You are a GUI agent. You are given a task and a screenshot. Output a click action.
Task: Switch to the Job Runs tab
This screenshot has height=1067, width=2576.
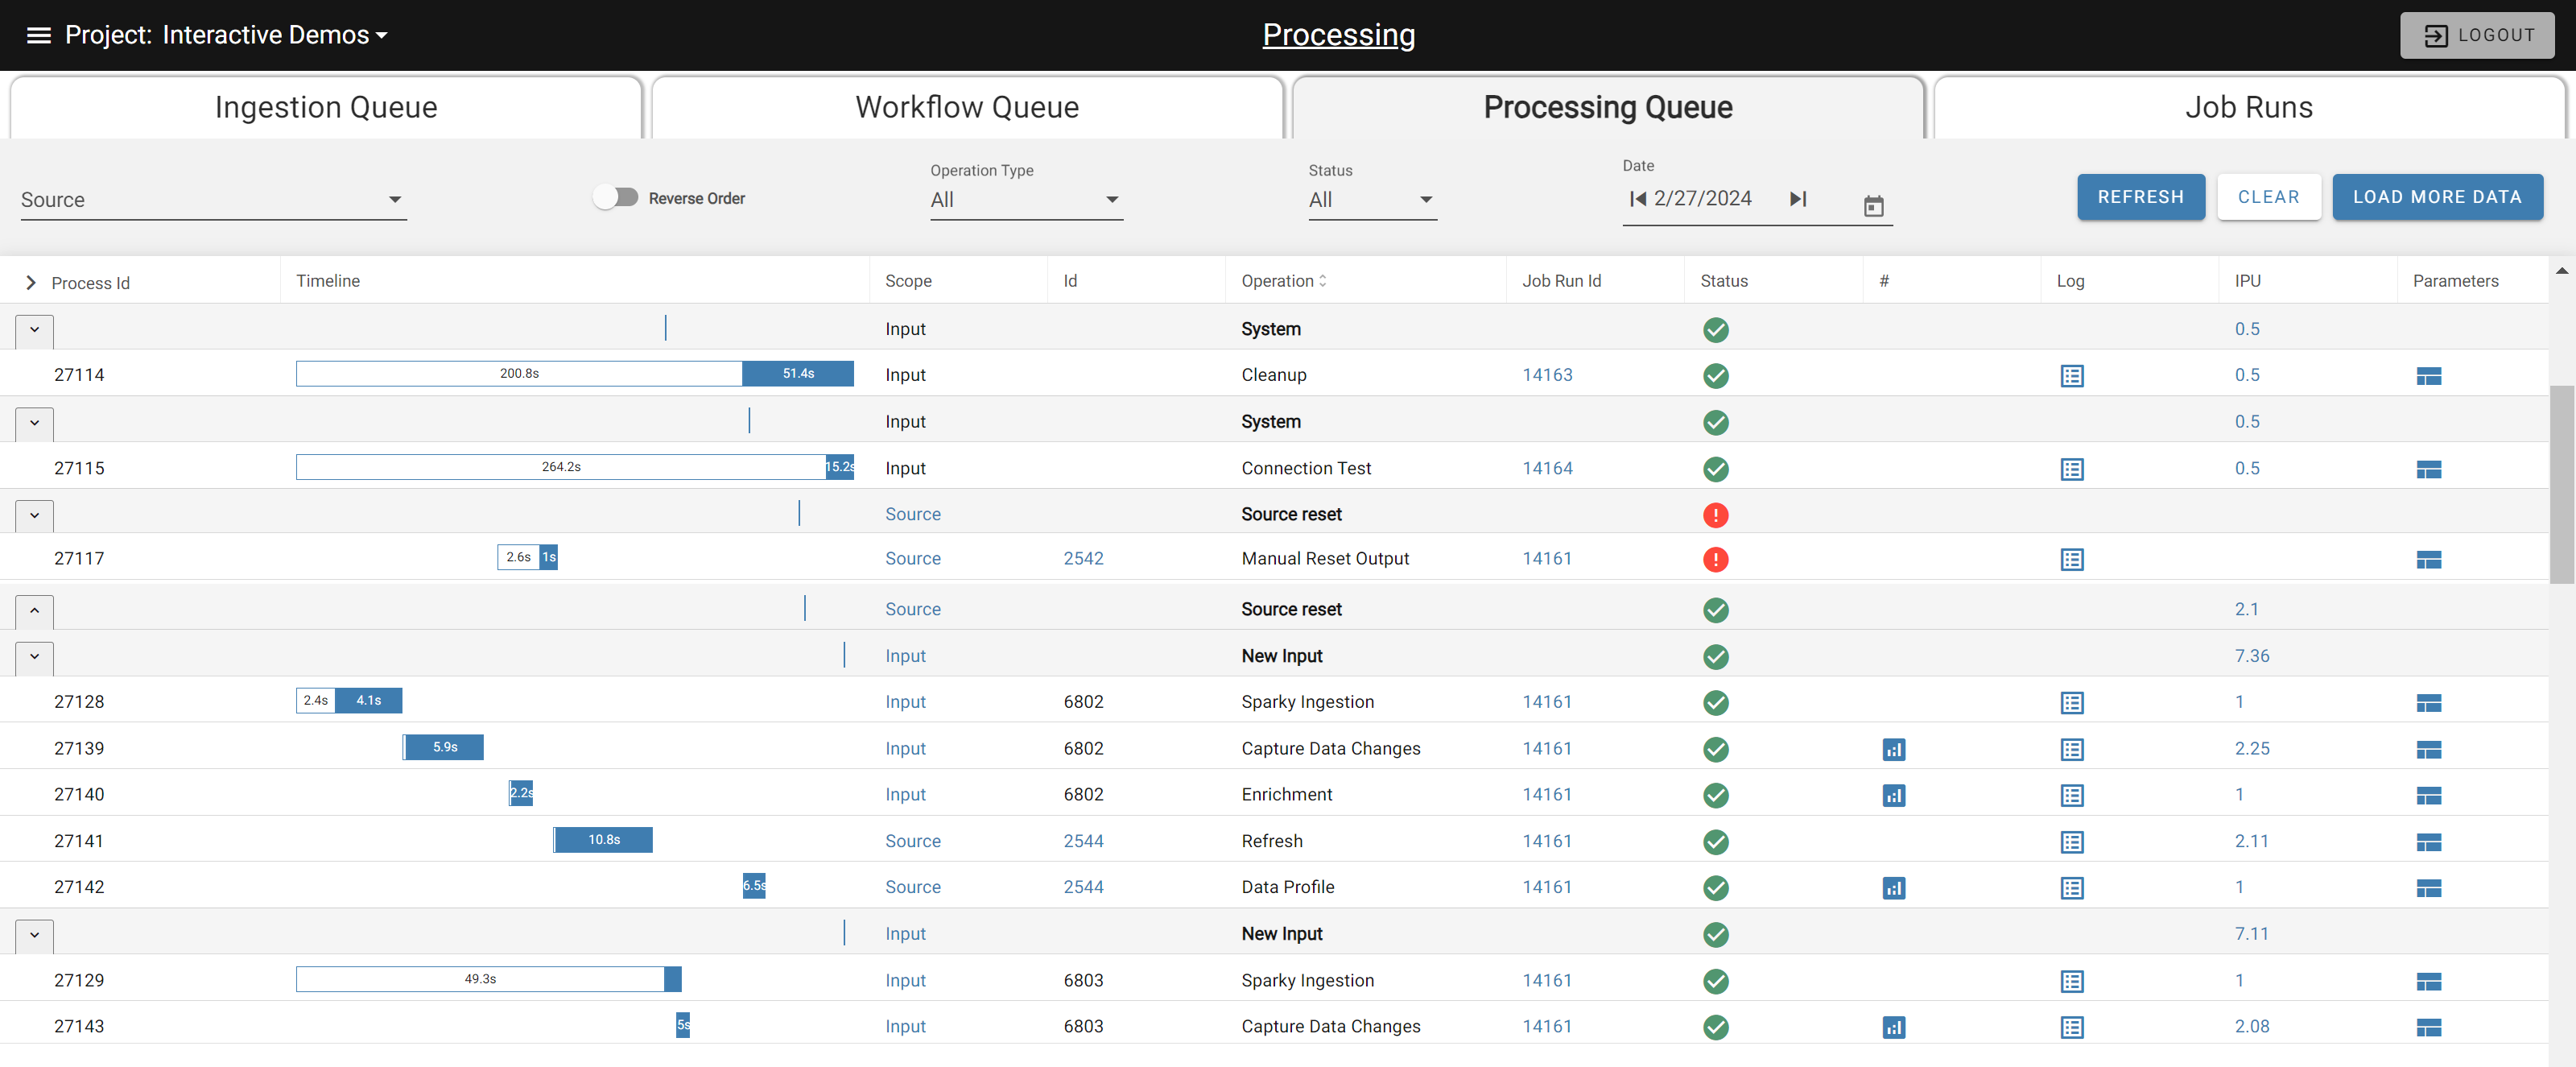coord(2248,108)
